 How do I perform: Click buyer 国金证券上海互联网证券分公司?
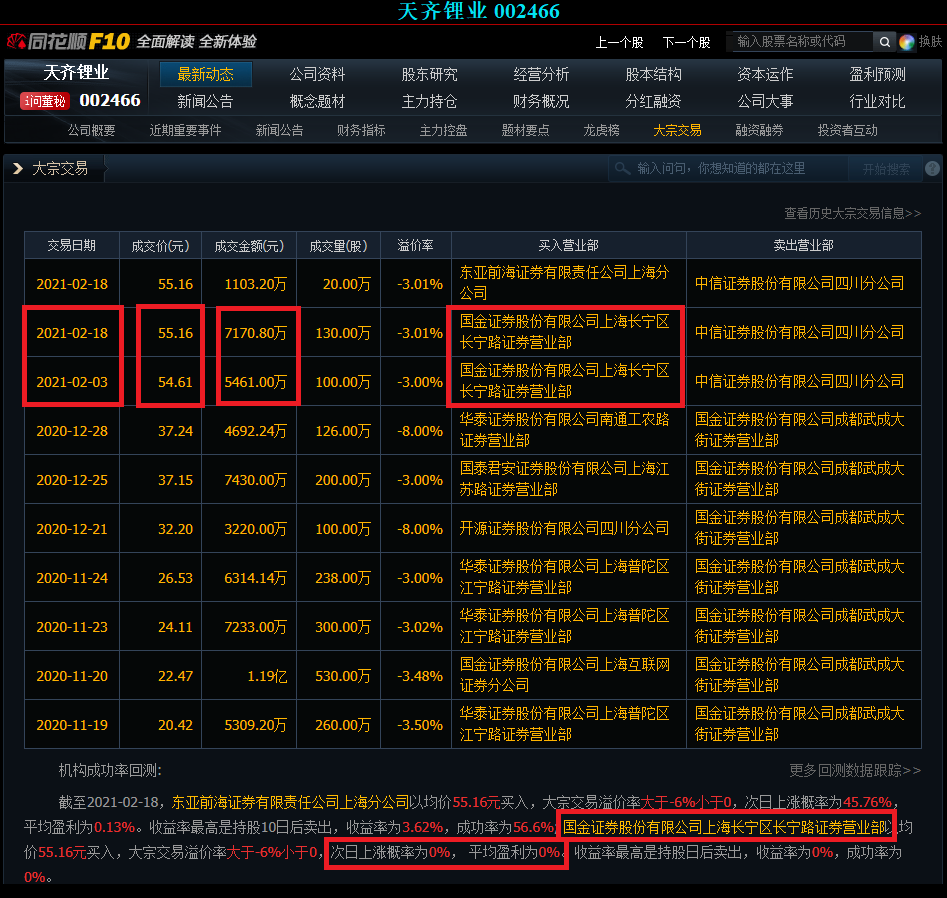pos(564,675)
